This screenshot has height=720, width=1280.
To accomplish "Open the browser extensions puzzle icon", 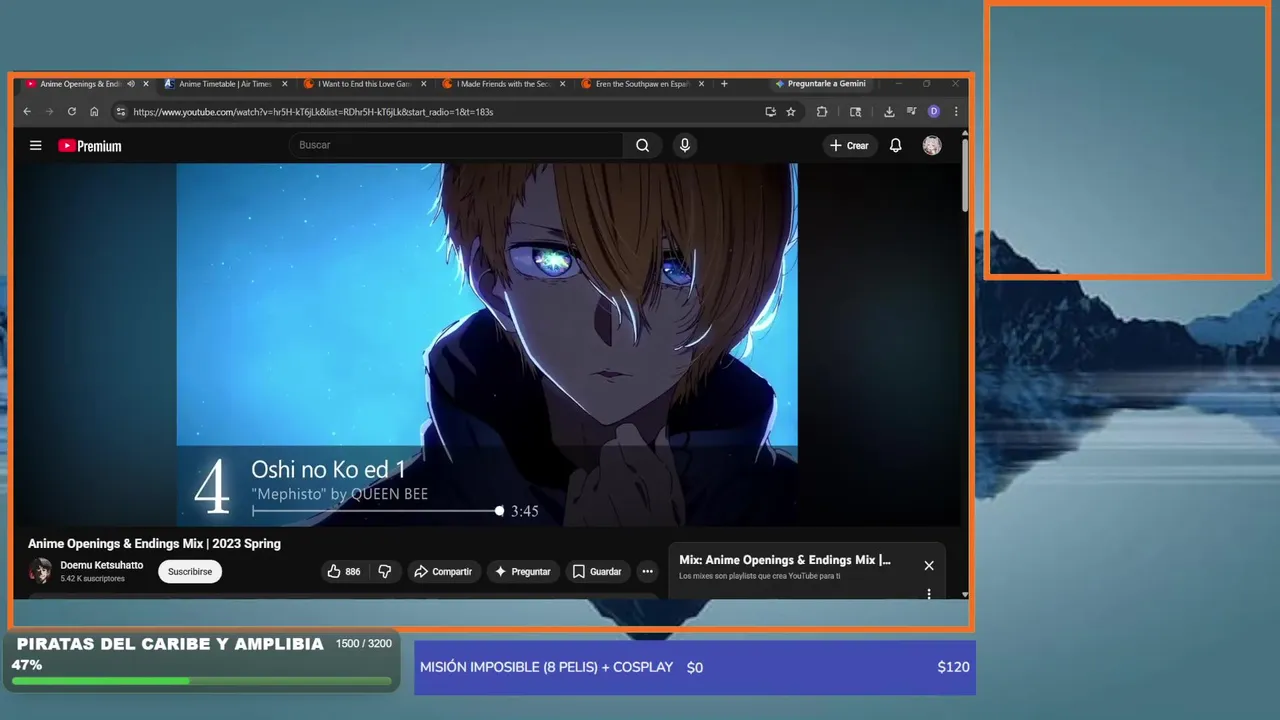I will pyautogui.click(x=822, y=112).
